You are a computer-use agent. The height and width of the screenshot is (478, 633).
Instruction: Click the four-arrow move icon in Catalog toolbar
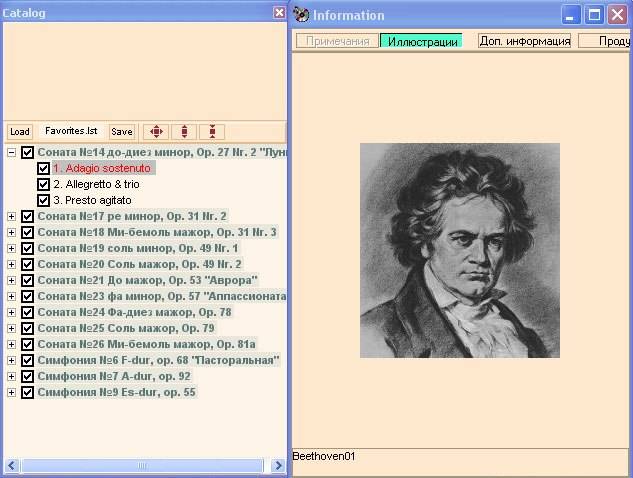click(156, 132)
